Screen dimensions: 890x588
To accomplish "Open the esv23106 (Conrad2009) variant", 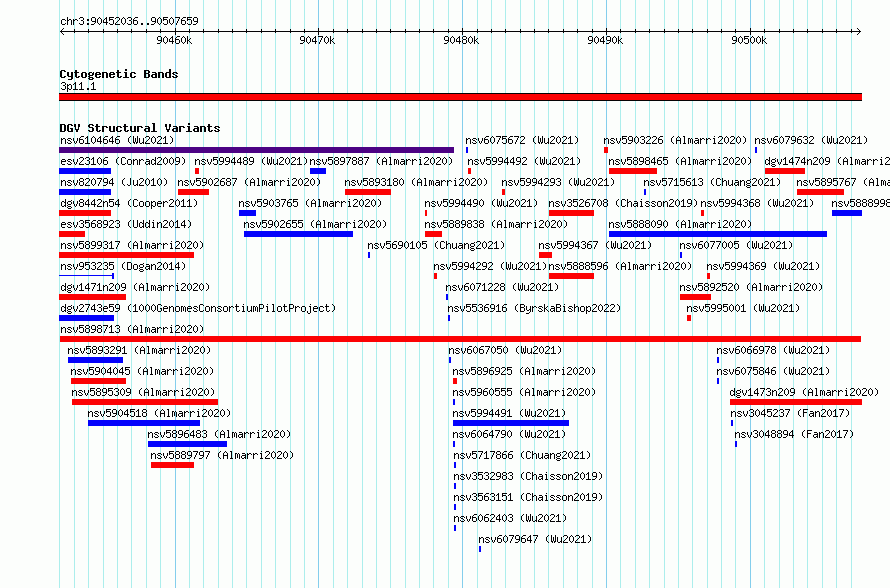I will [x=123, y=161].
